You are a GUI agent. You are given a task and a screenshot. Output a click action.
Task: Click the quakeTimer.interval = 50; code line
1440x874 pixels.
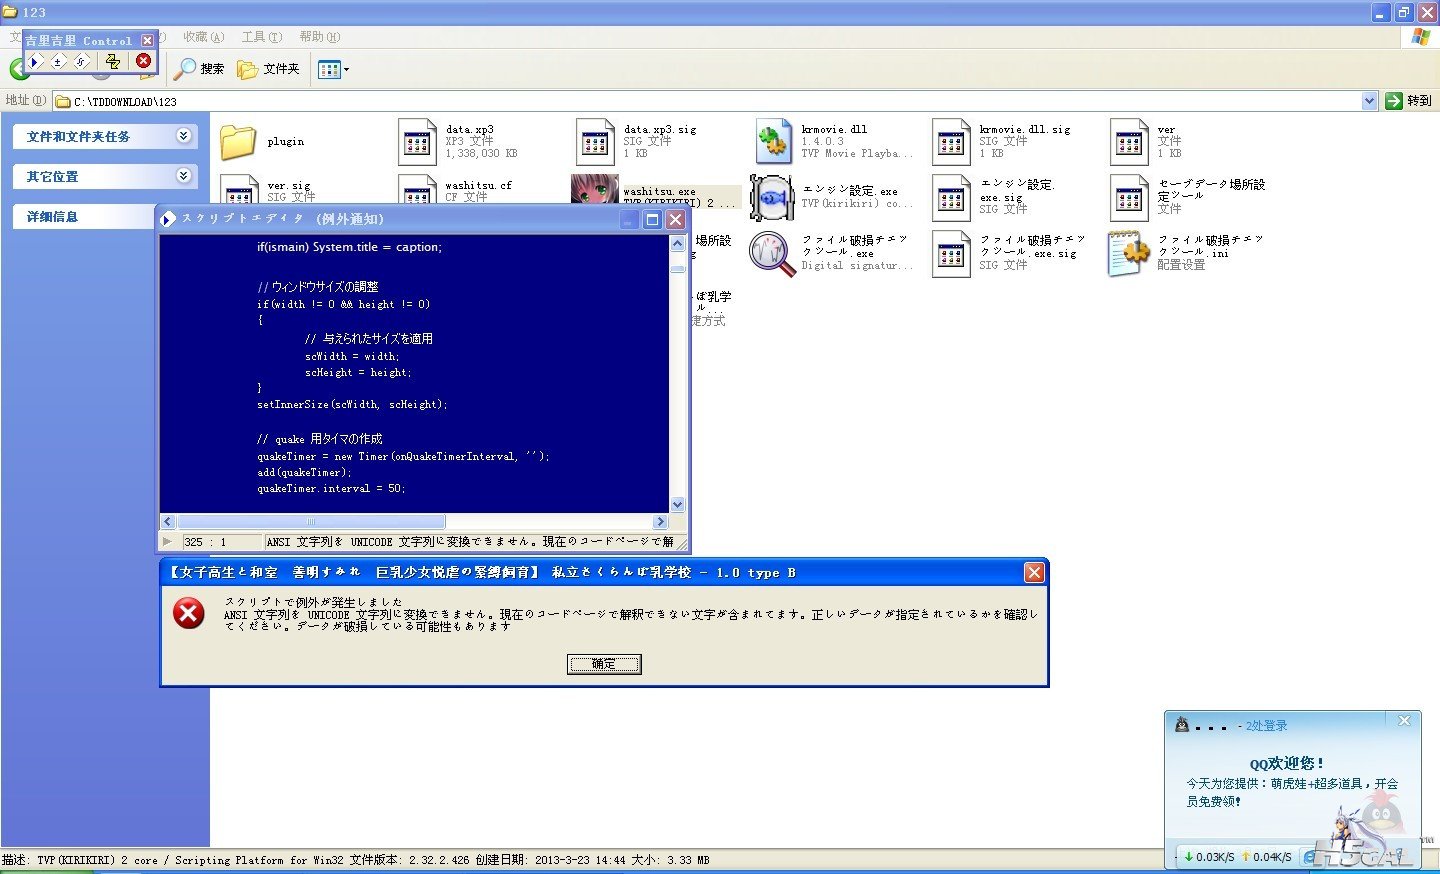pyautogui.click(x=331, y=489)
